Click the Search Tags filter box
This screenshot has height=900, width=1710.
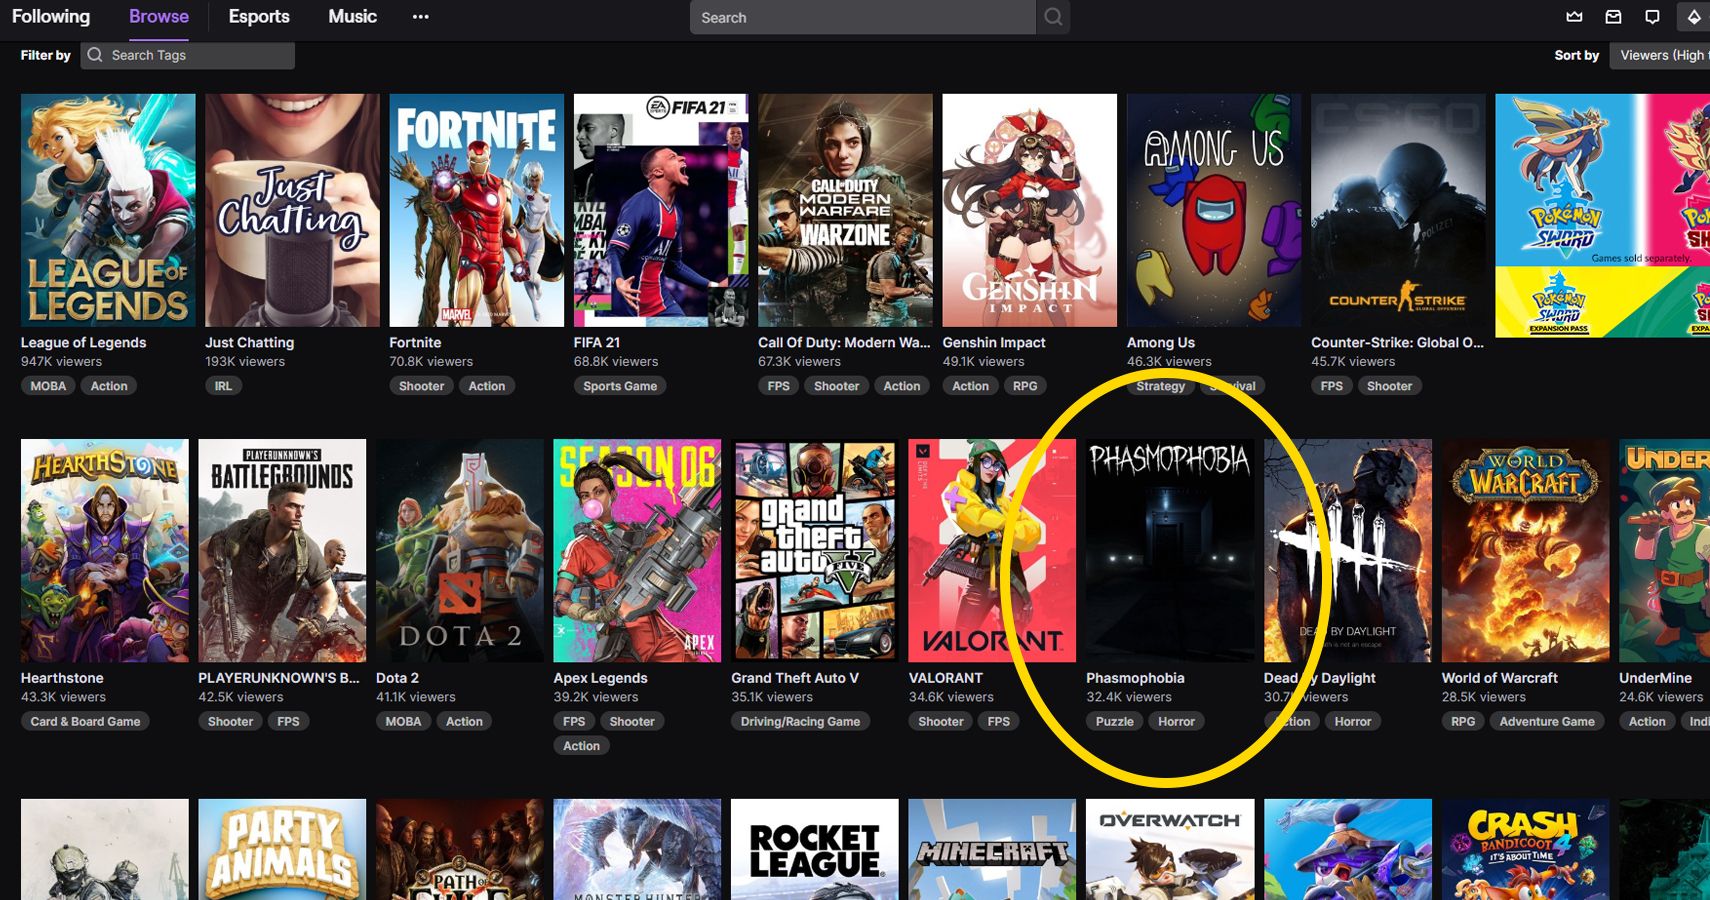(188, 55)
